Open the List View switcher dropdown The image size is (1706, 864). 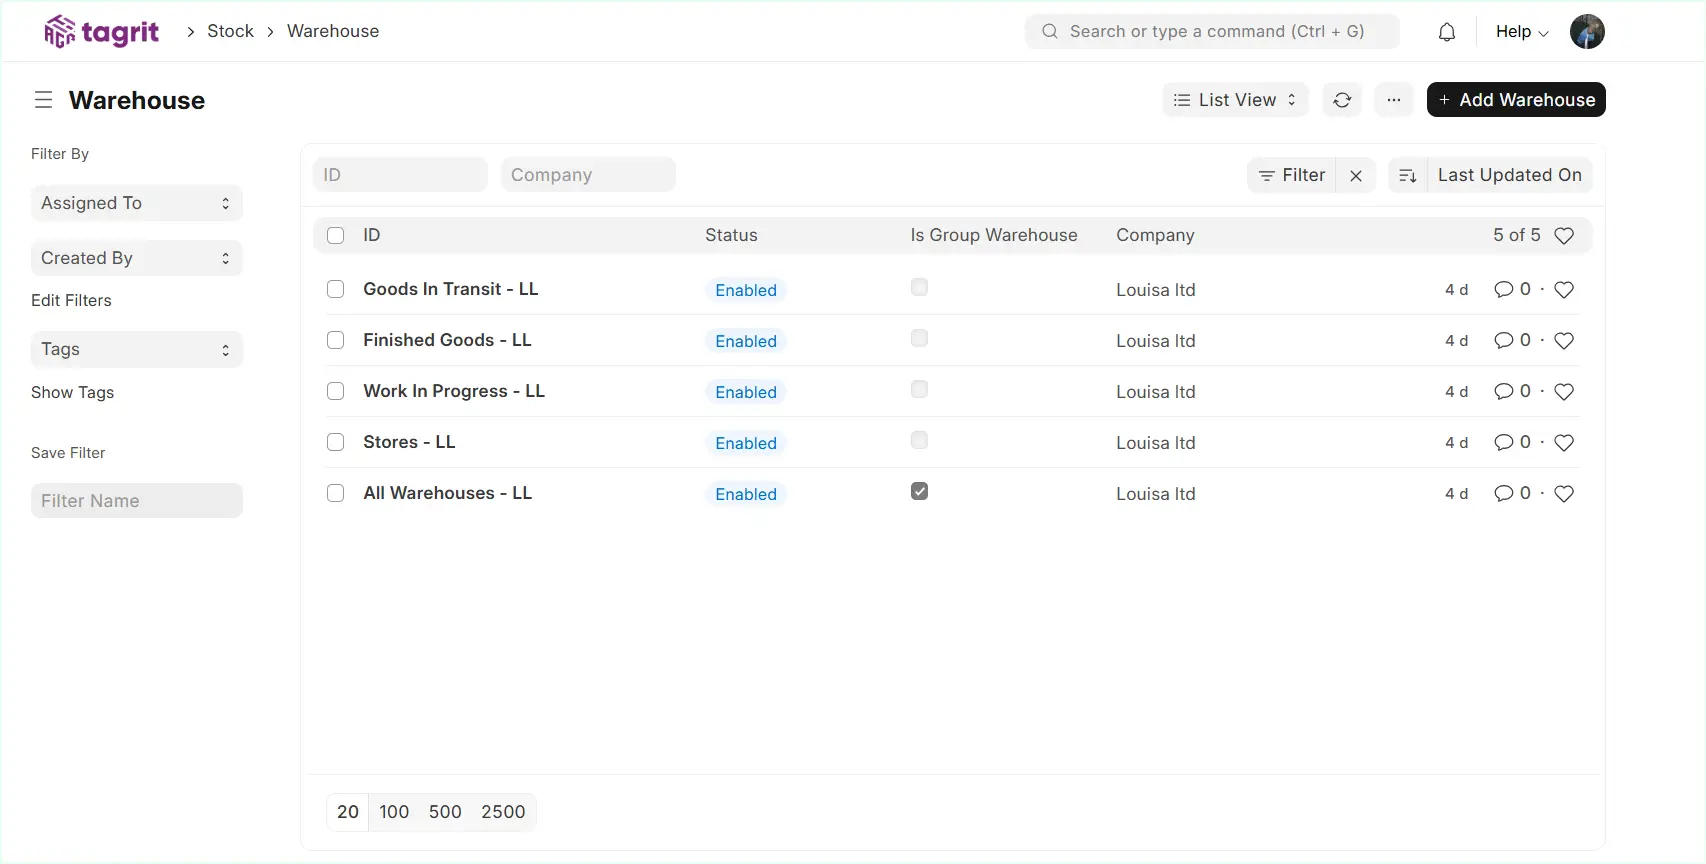(x=1234, y=100)
